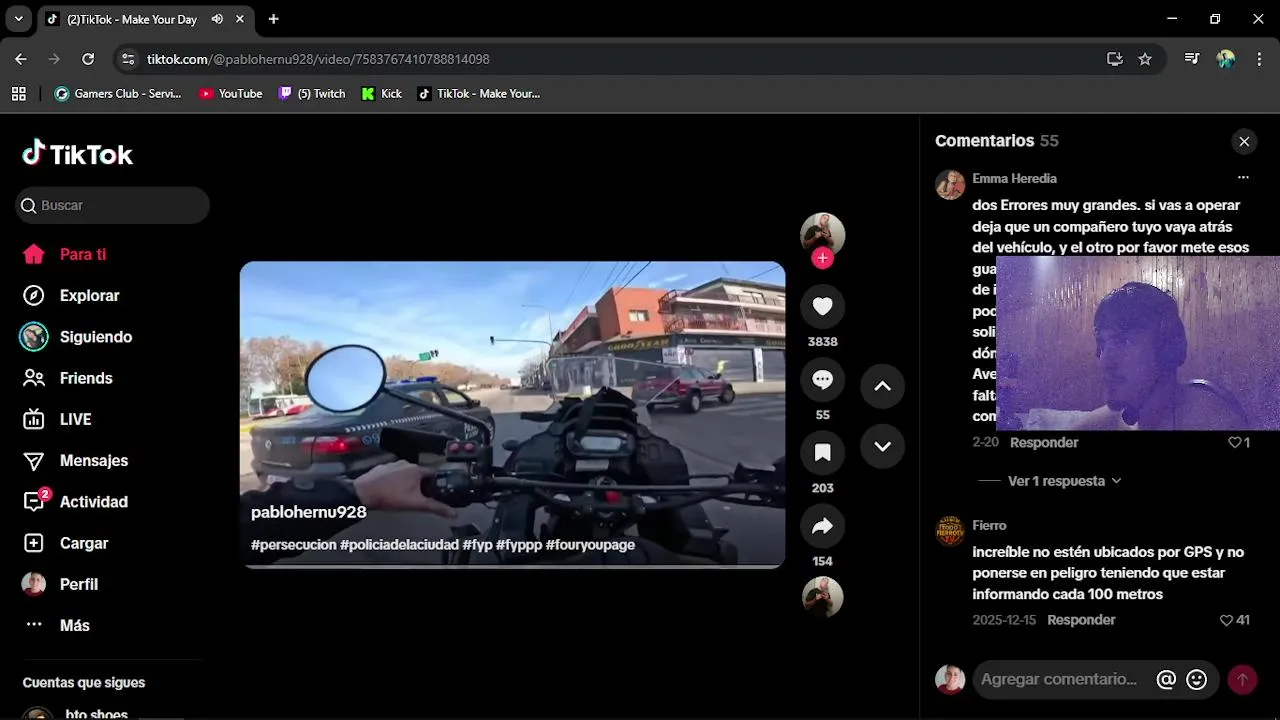The width and height of the screenshot is (1280, 720).
Task: Open the emoji picker in comment box
Action: click(1196, 680)
